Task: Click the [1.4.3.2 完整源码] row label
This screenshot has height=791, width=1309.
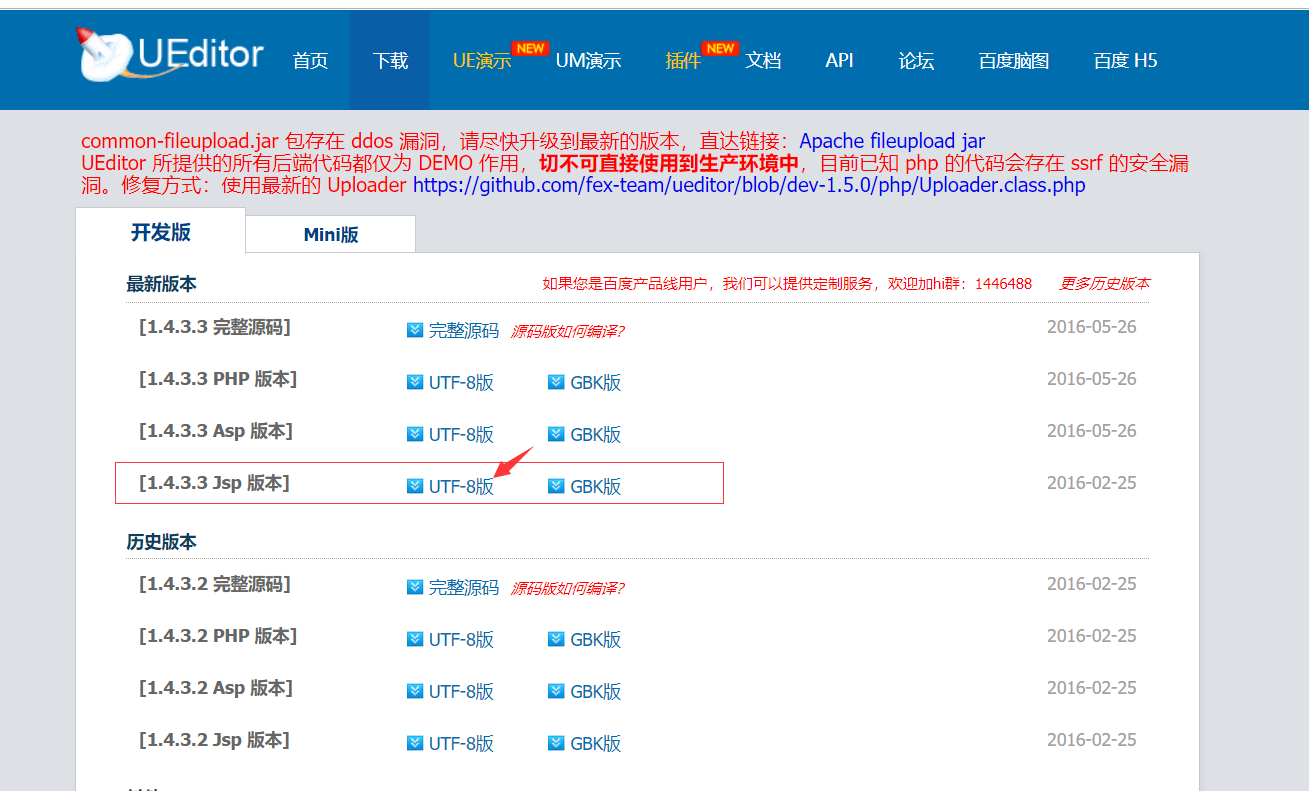Action: (215, 584)
